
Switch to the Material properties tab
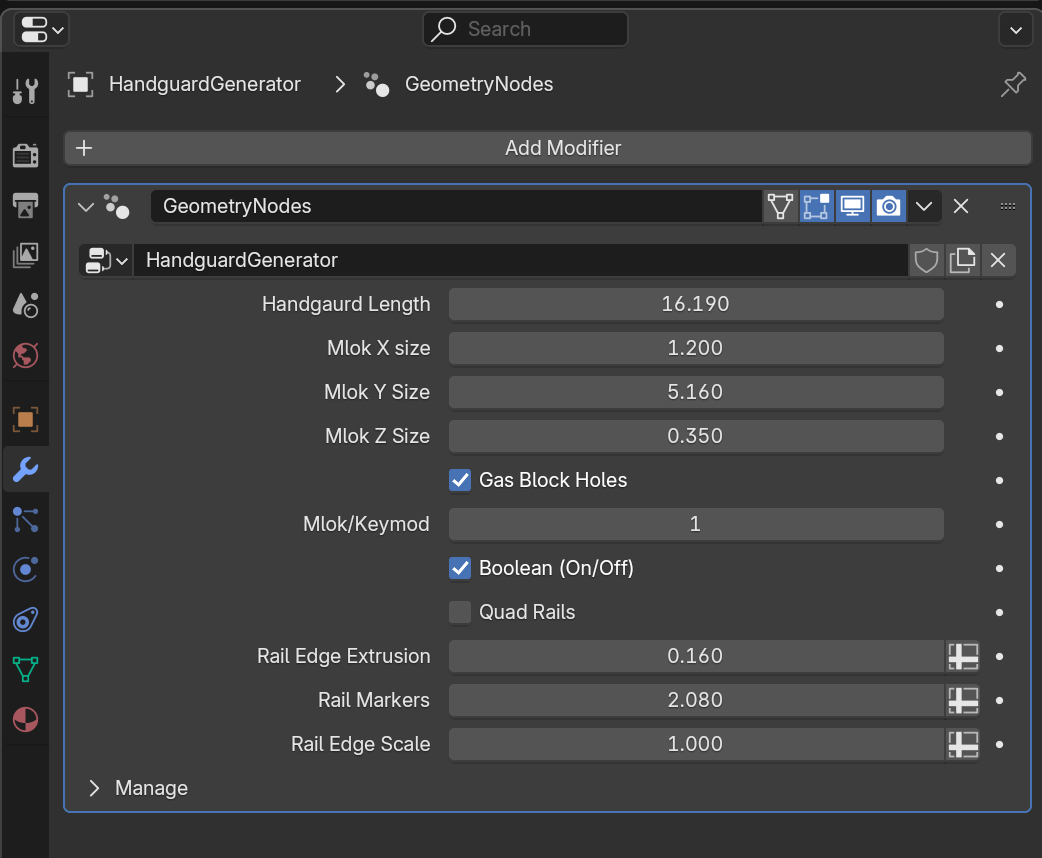25,719
